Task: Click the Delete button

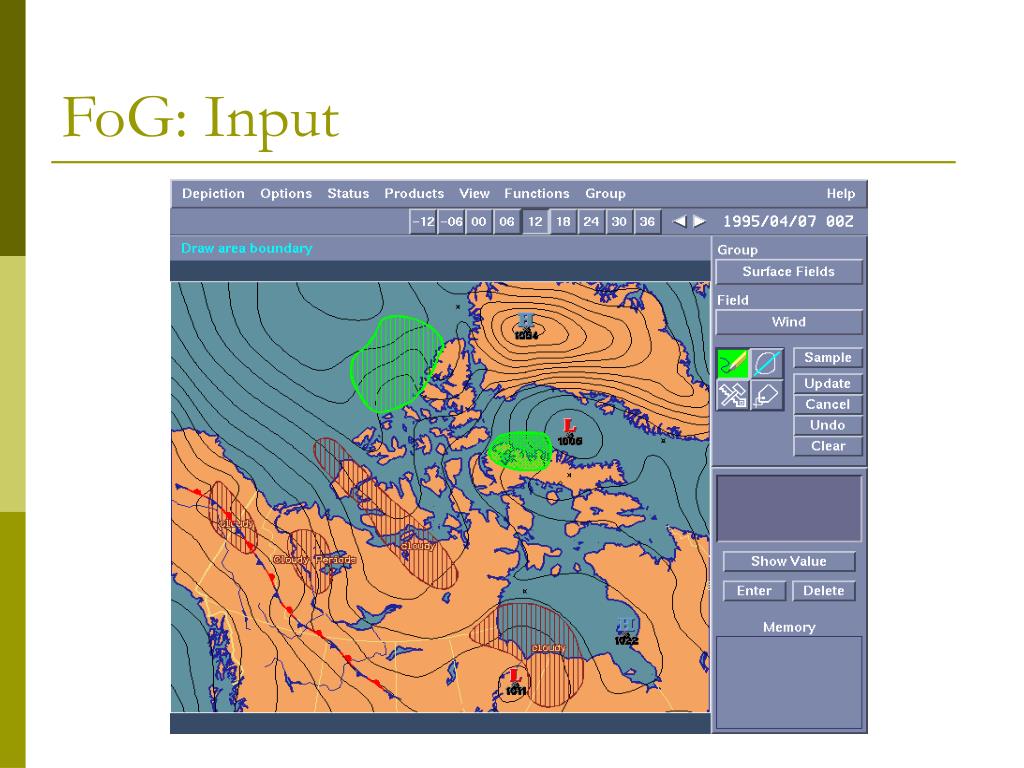Action: coord(824,590)
